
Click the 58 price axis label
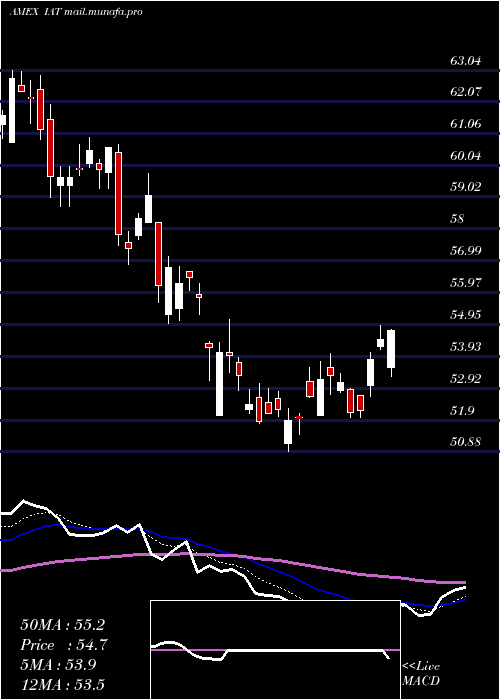458,219
